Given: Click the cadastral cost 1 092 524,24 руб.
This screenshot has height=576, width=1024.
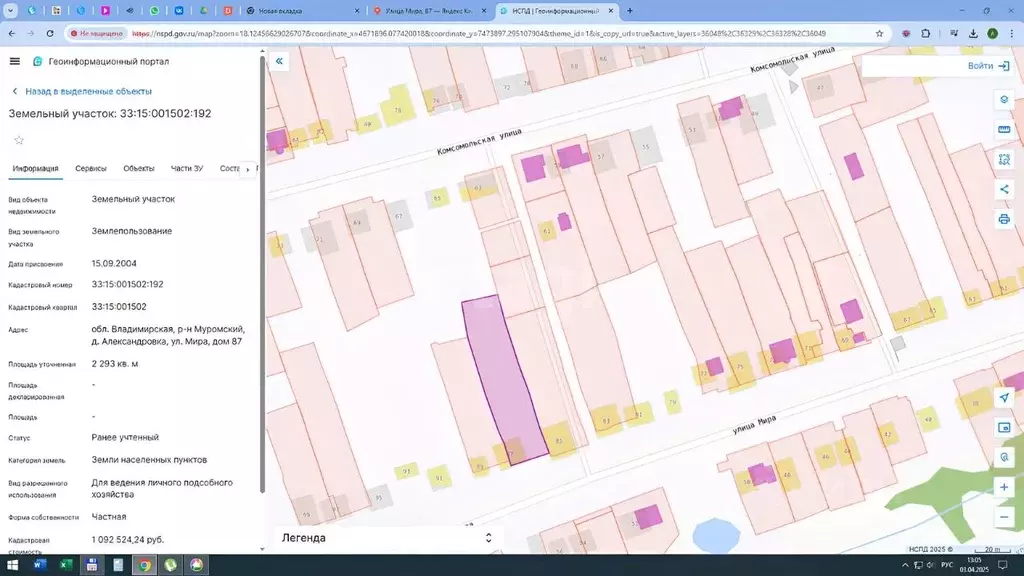Looking at the screenshot, I should [x=128, y=540].
